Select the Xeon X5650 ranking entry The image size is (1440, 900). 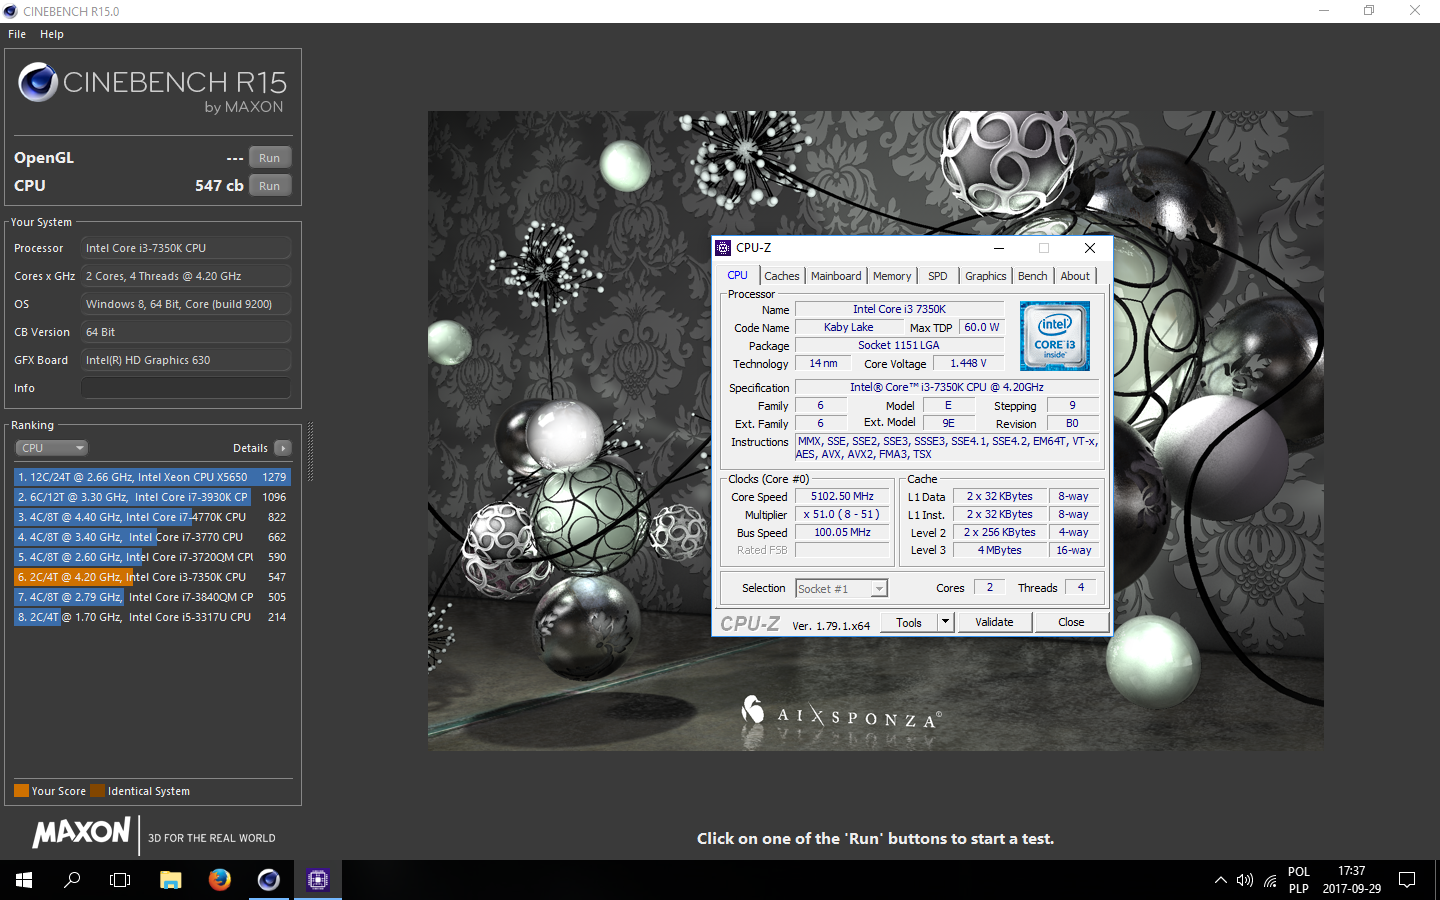tap(152, 477)
